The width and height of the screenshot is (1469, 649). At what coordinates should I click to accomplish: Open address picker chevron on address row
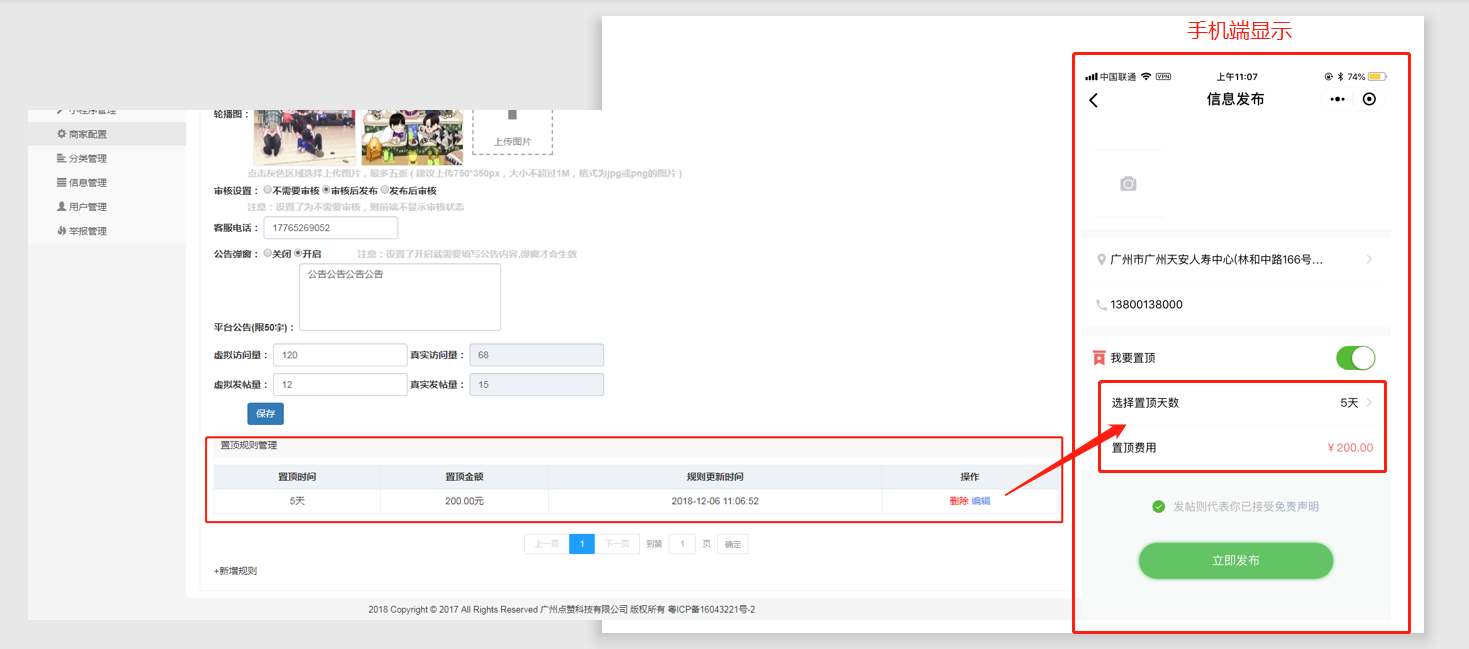1369,260
